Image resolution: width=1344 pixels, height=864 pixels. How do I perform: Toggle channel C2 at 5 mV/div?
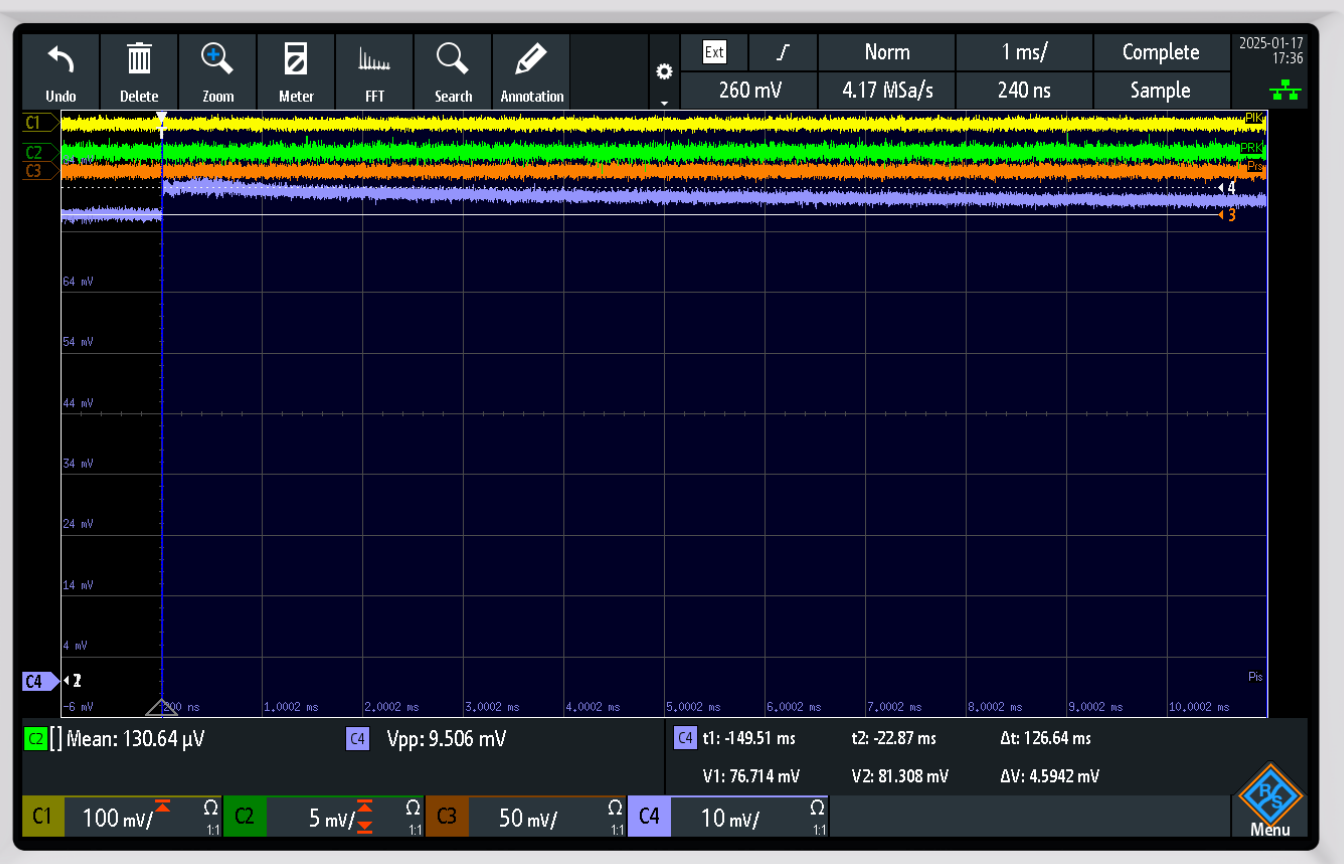323,817
